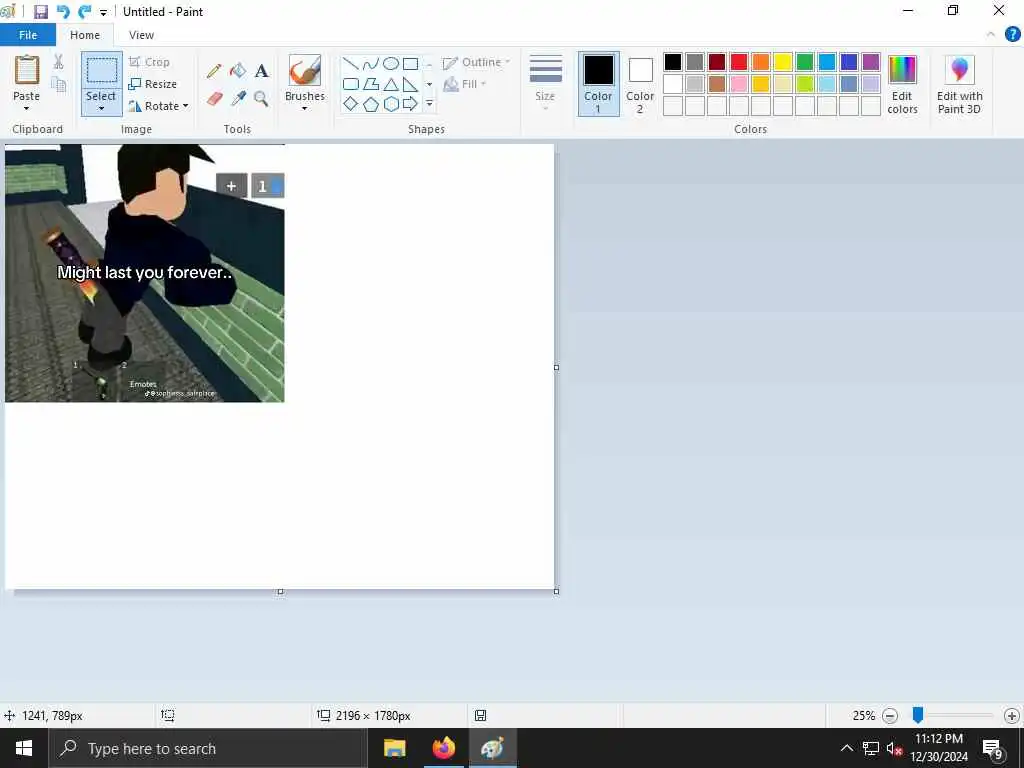1024x768 pixels.
Task: Click the Crop button
Action: click(150, 62)
